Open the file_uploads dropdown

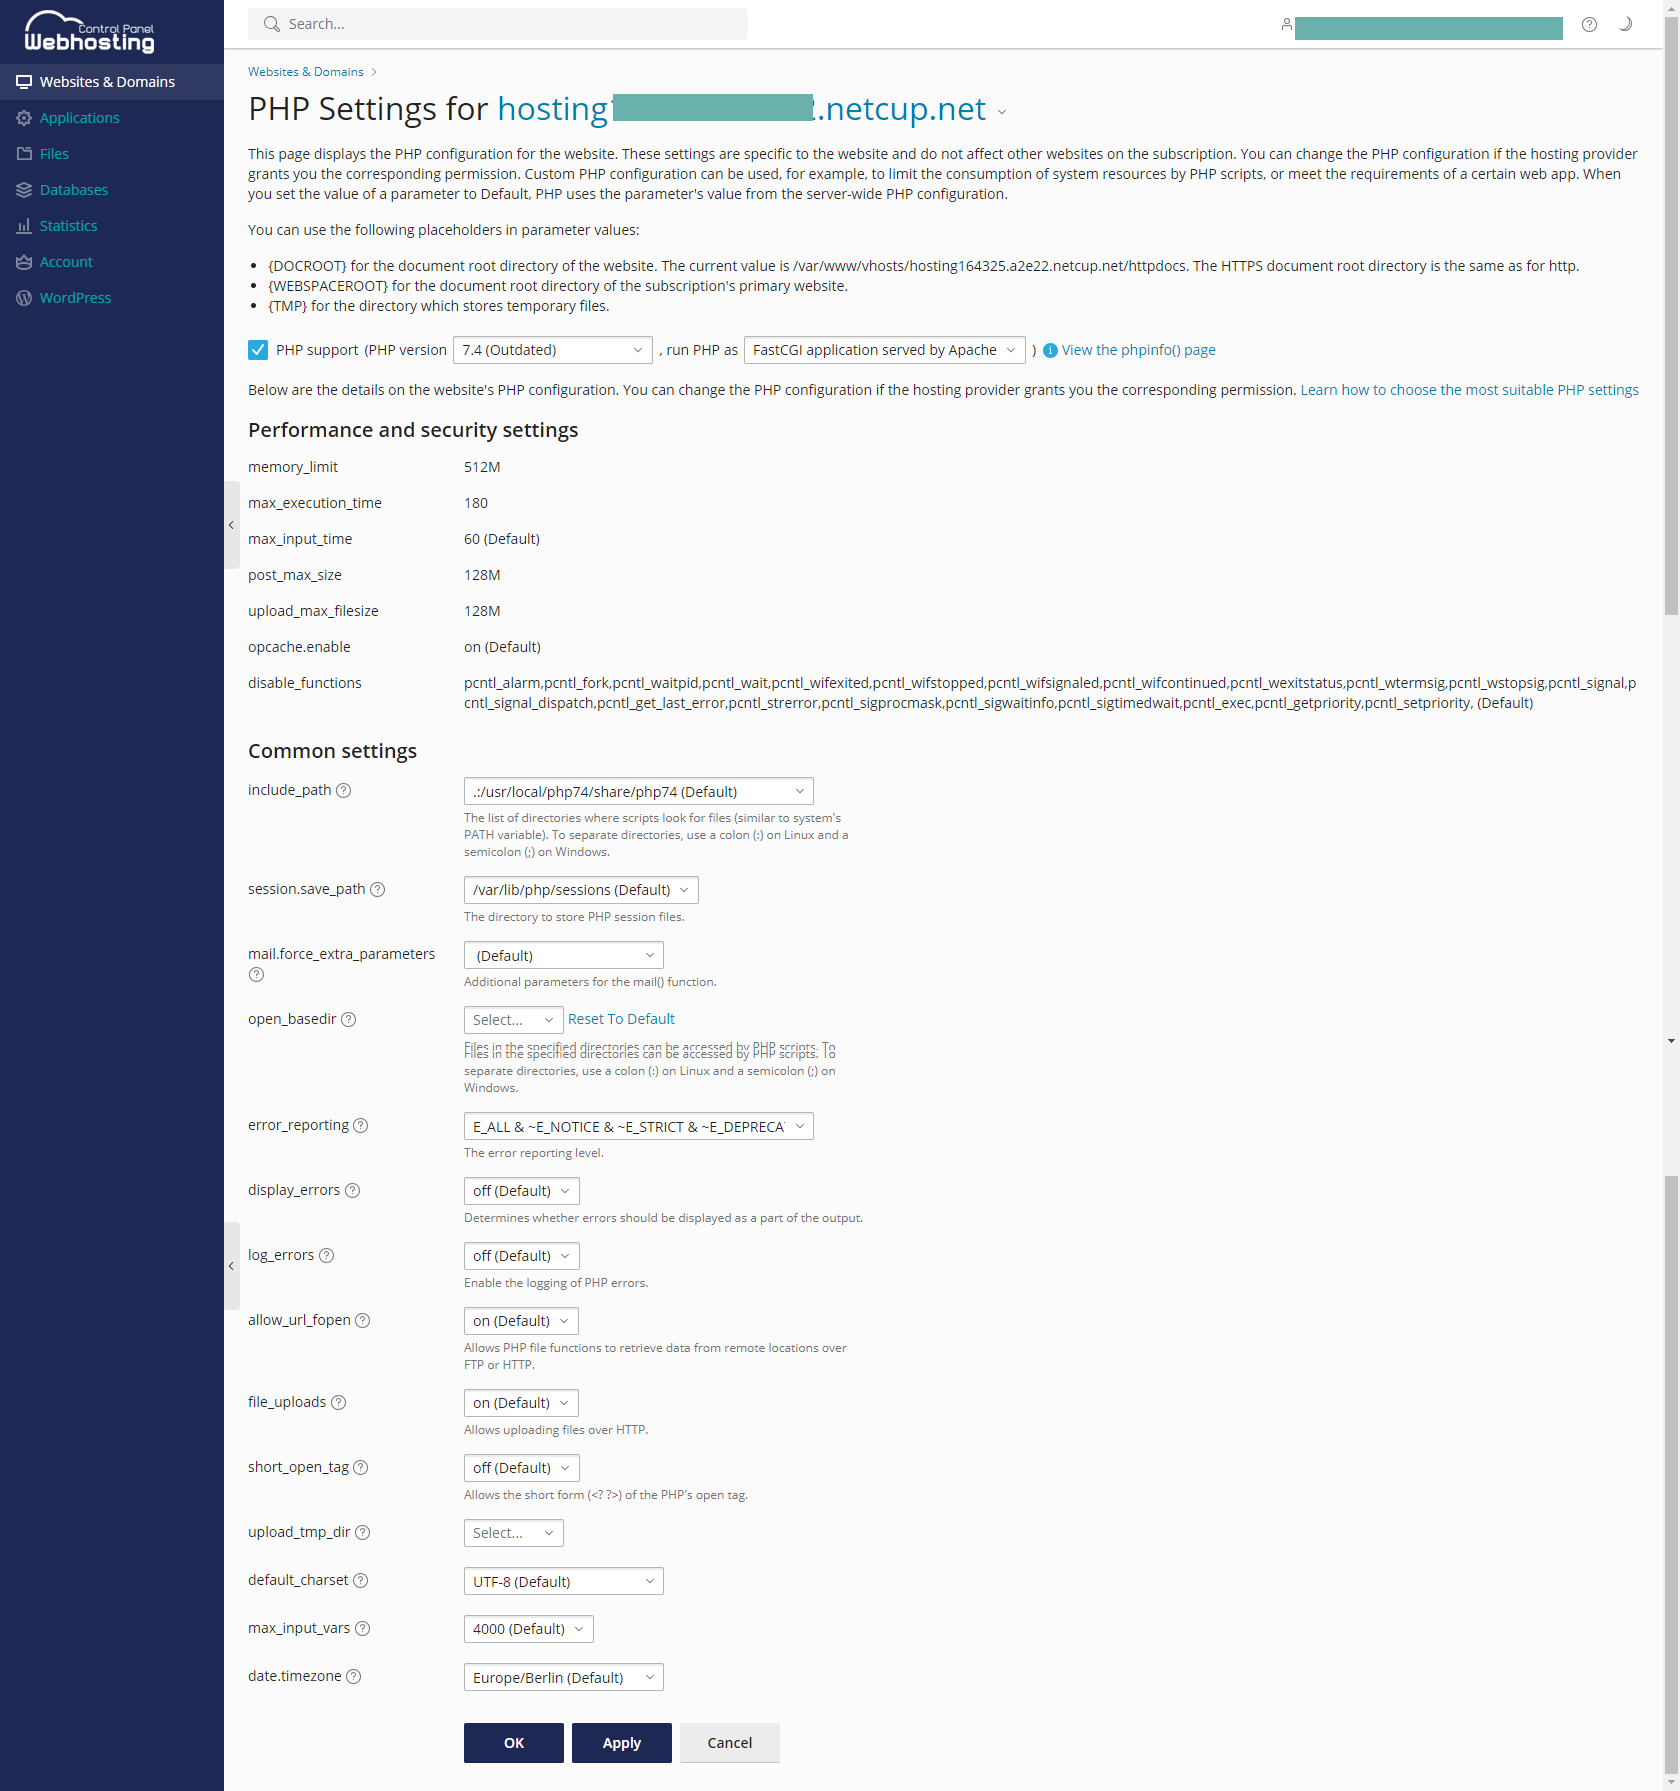[x=521, y=1403]
